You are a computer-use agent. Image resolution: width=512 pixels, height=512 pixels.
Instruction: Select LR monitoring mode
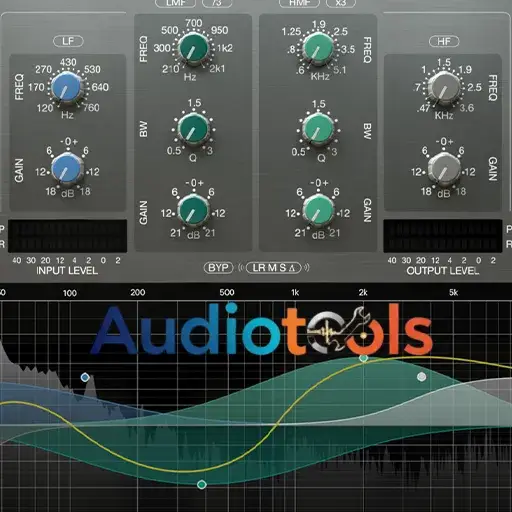pos(259,268)
